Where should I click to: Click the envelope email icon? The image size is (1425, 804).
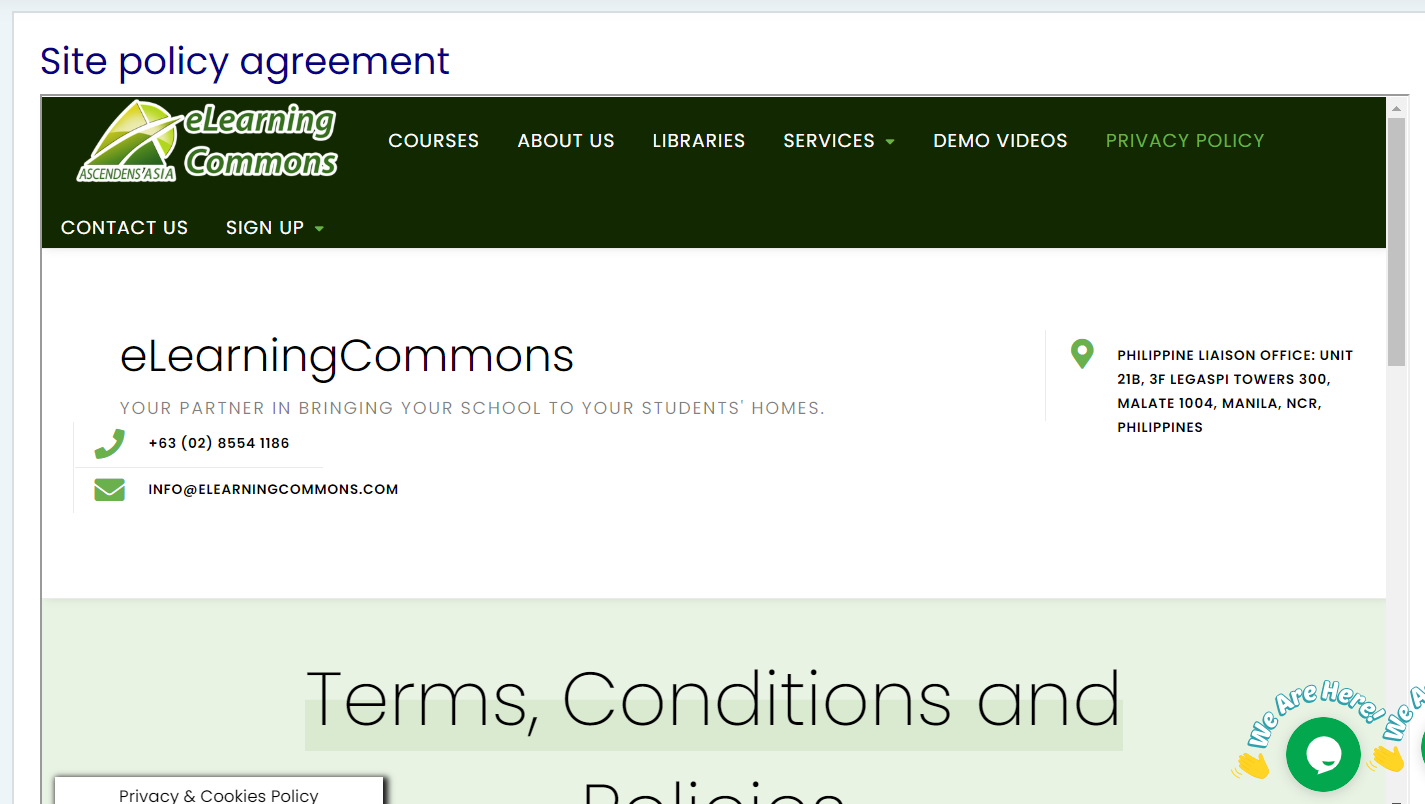click(109, 489)
